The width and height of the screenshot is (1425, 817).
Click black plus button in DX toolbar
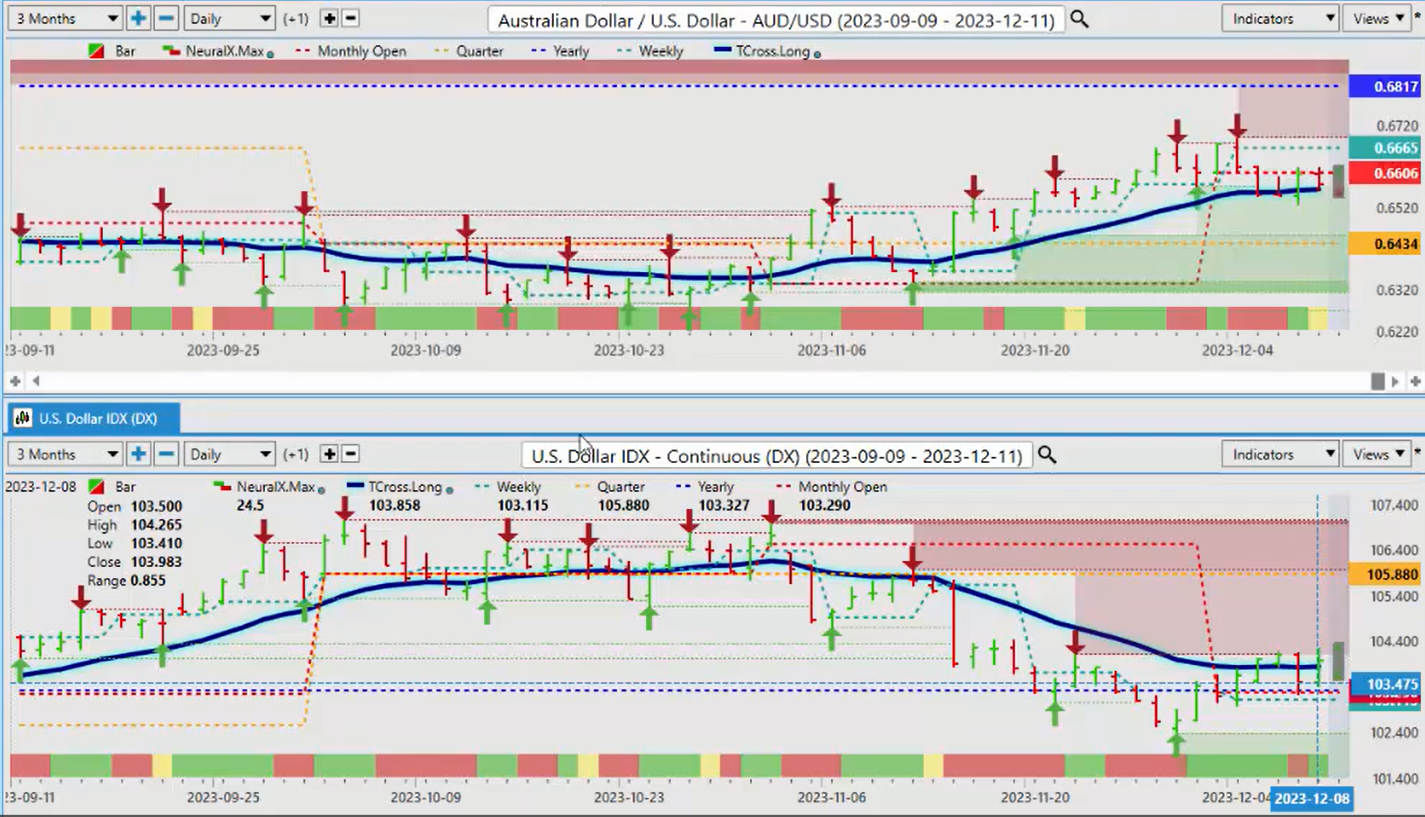(x=329, y=454)
